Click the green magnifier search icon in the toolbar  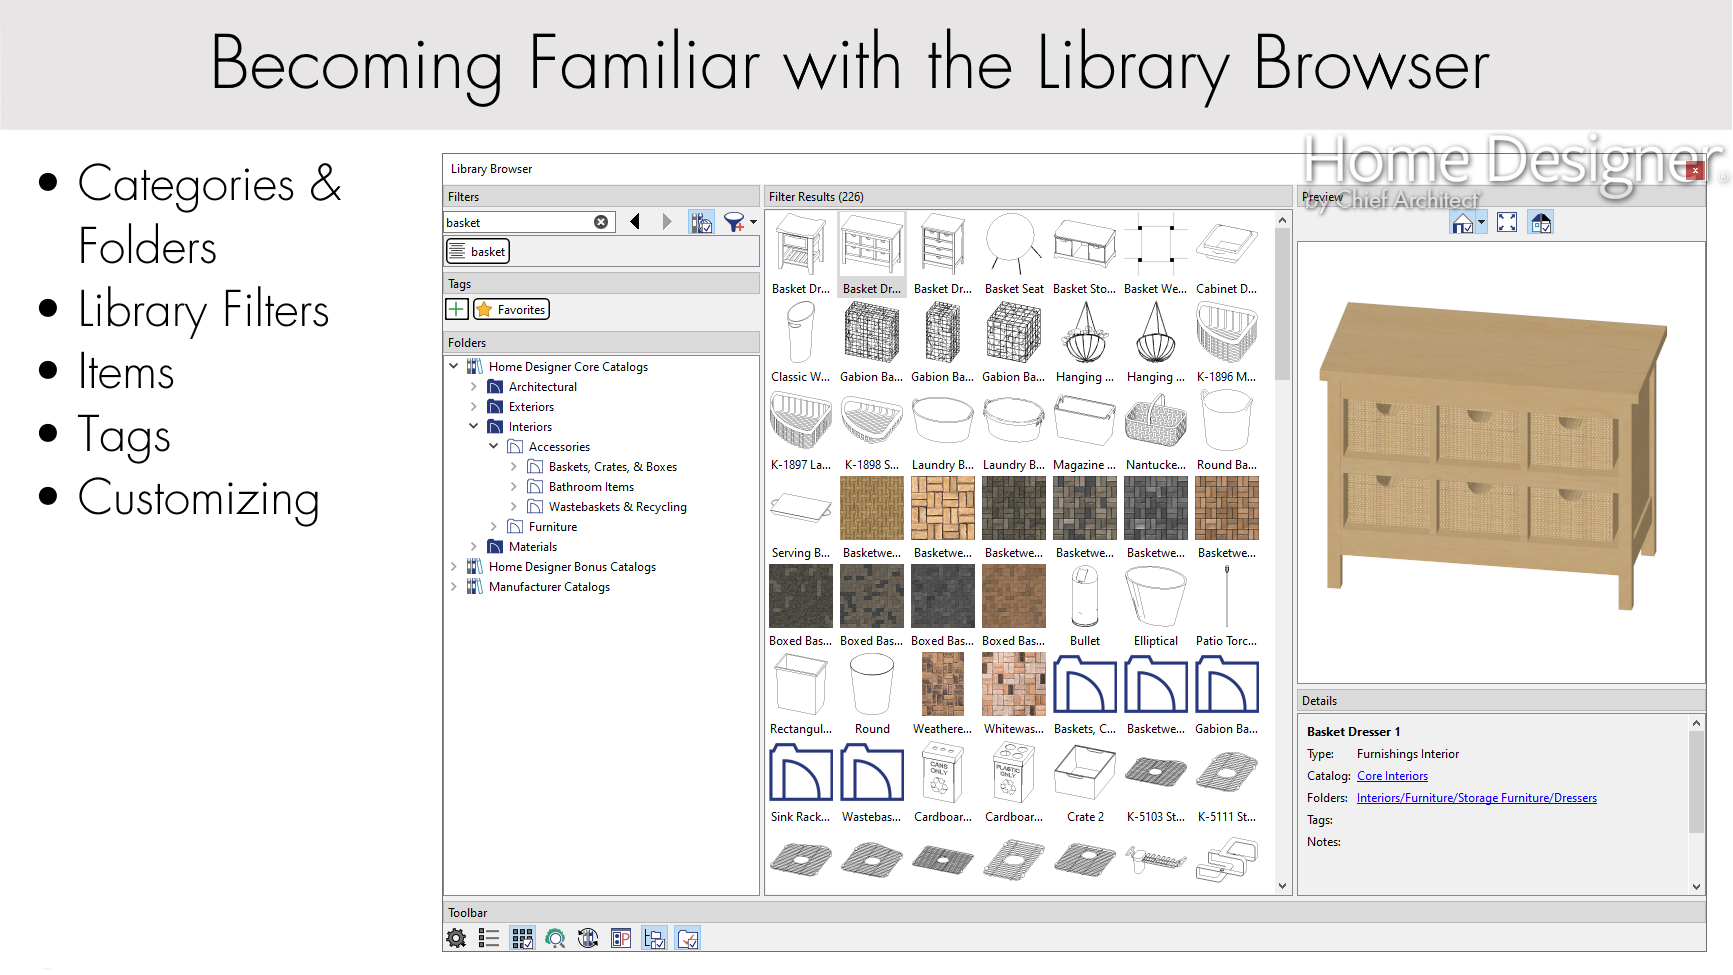555,938
